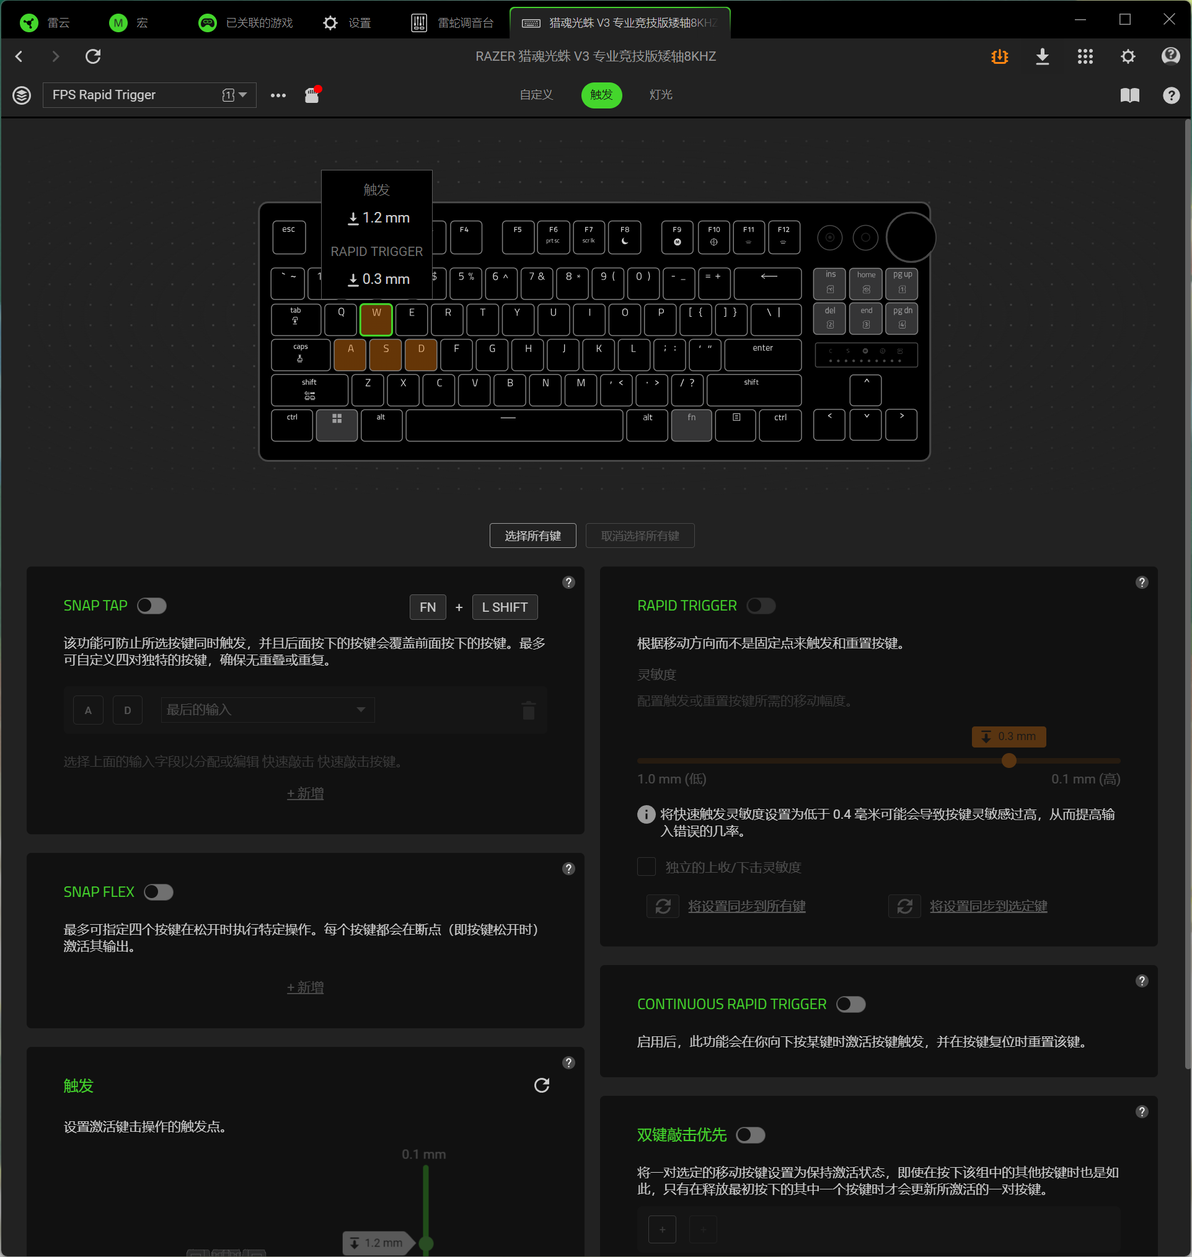Click the SNAP TAP help icon
1192x1257 pixels.
pyautogui.click(x=568, y=582)
